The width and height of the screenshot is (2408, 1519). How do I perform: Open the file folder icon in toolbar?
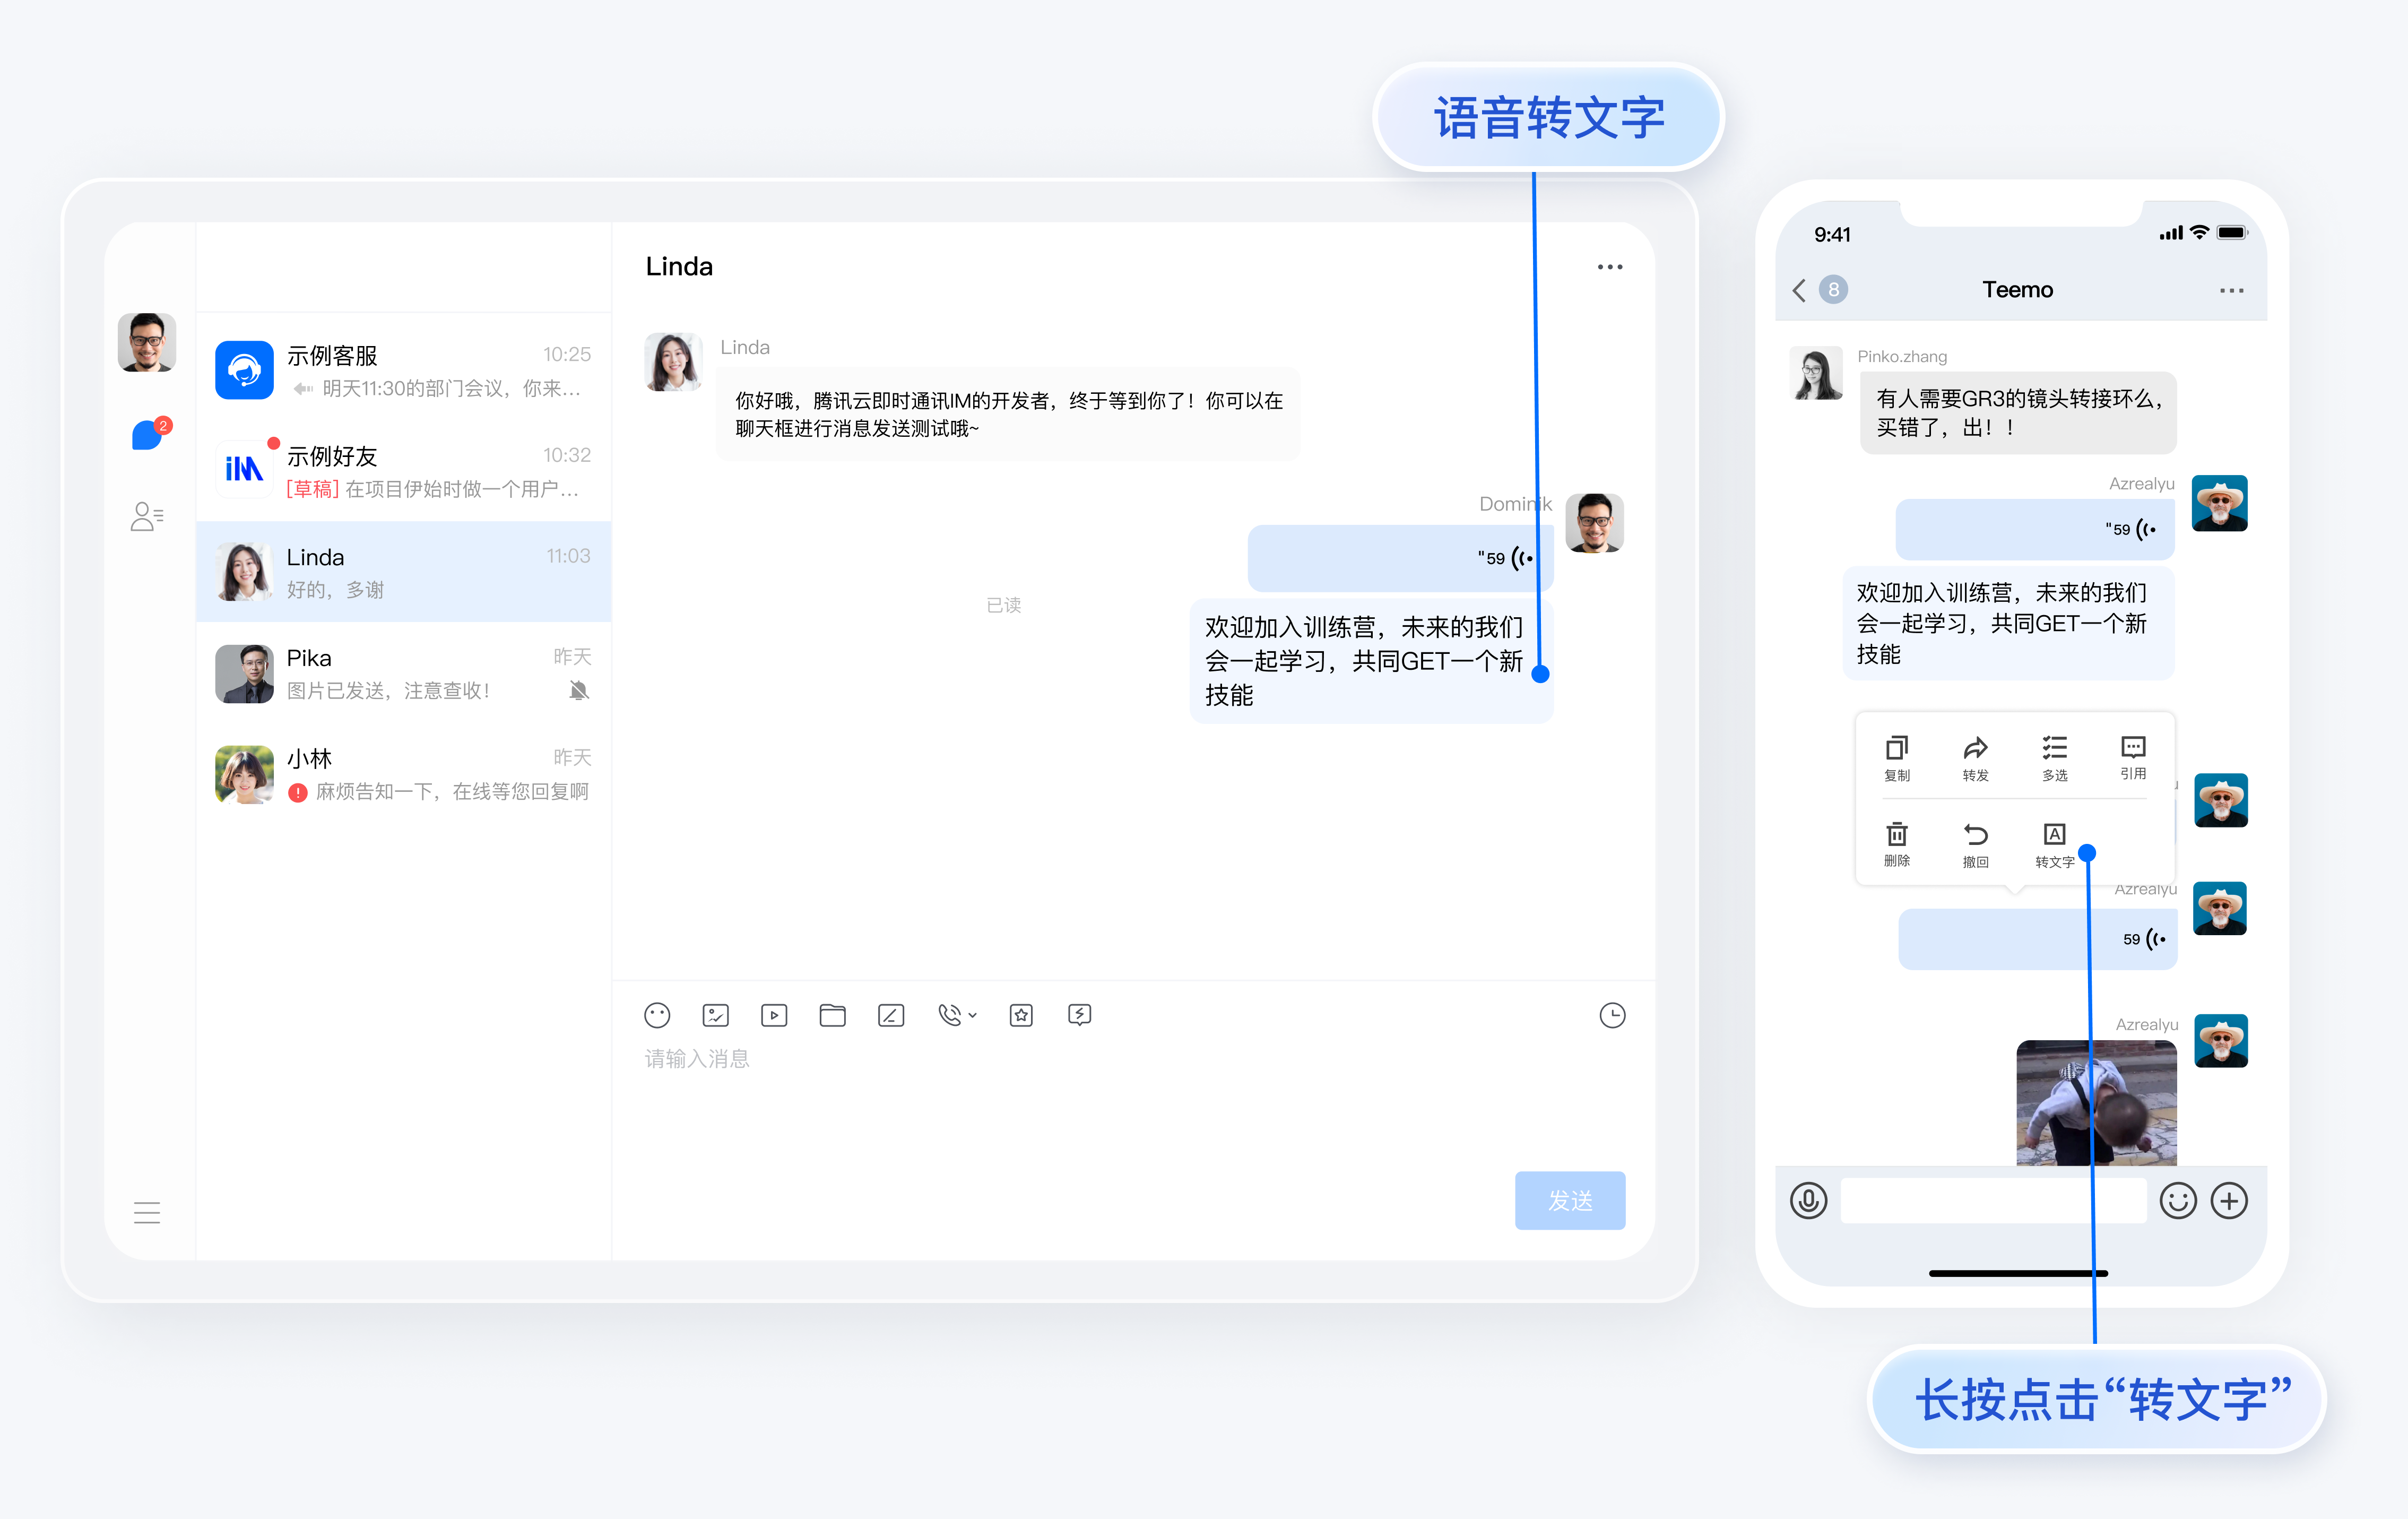click(x=832, y=1015)
